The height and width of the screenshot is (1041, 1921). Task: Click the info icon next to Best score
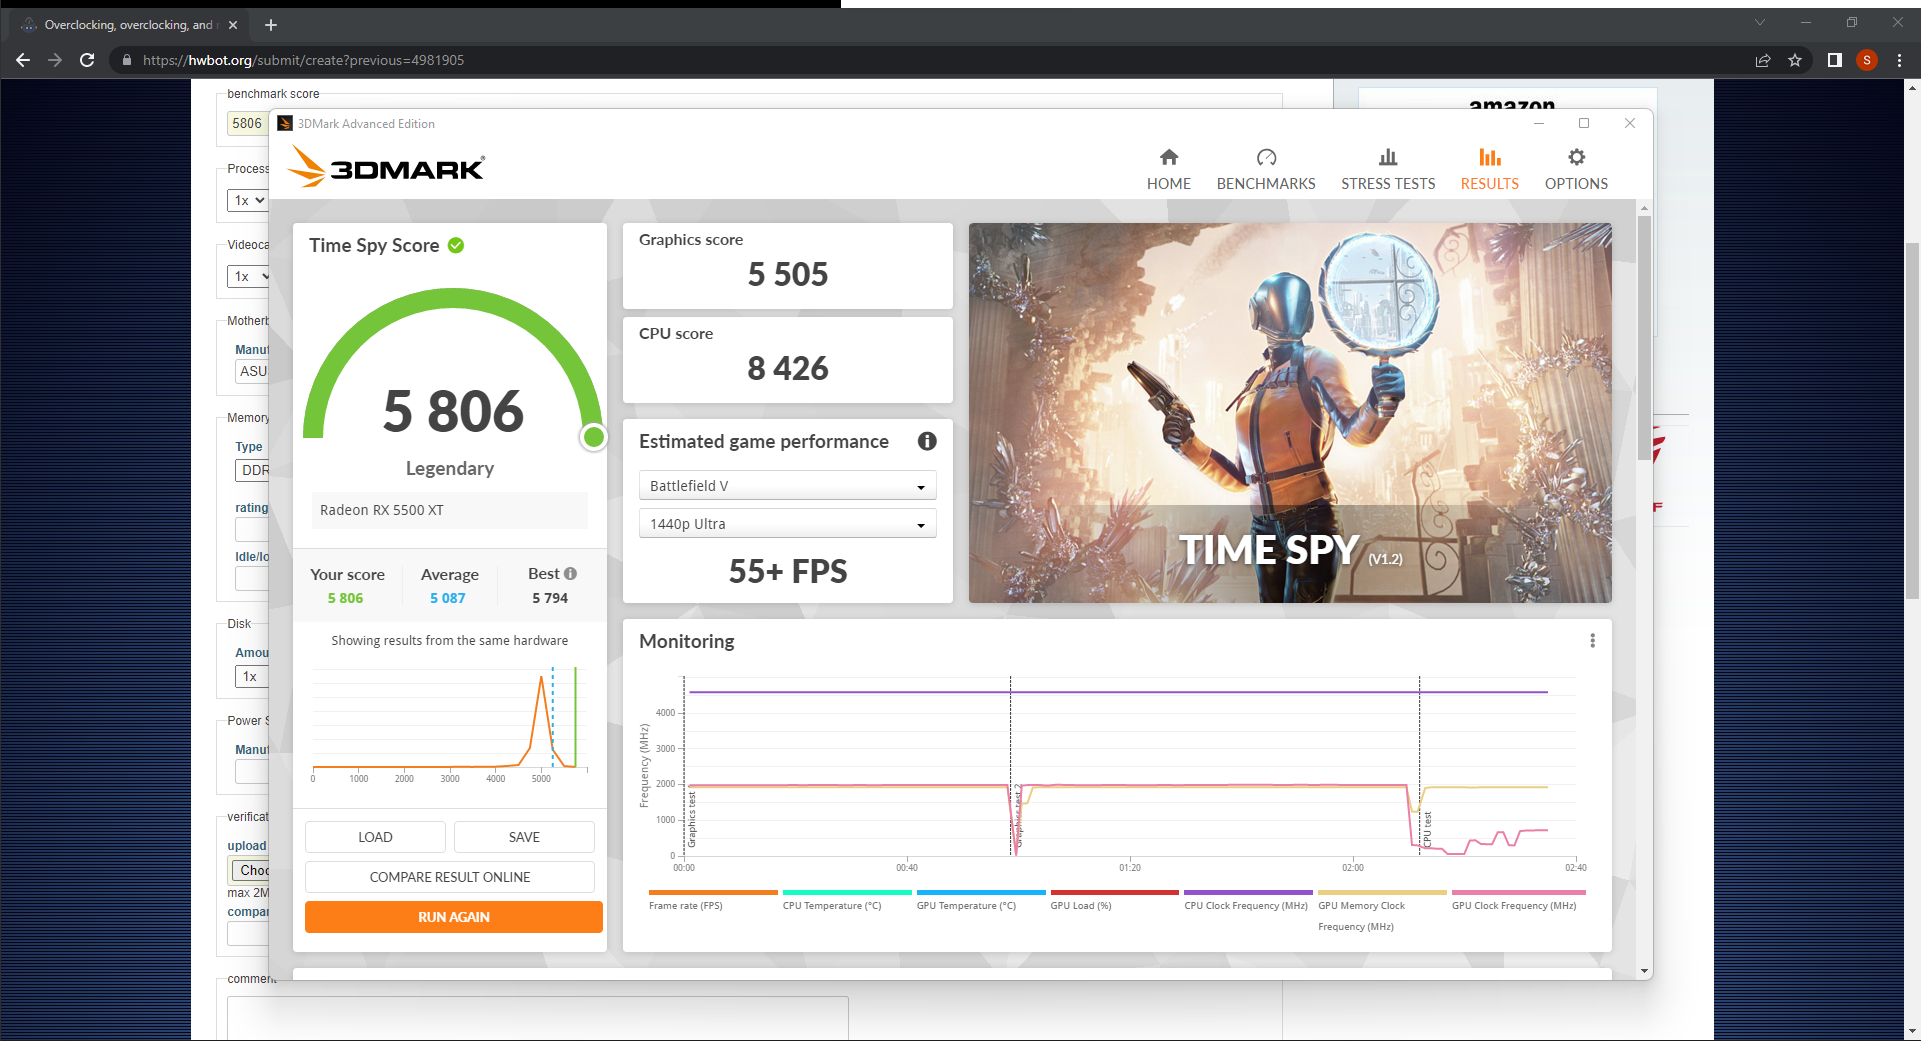coord(570,574)
